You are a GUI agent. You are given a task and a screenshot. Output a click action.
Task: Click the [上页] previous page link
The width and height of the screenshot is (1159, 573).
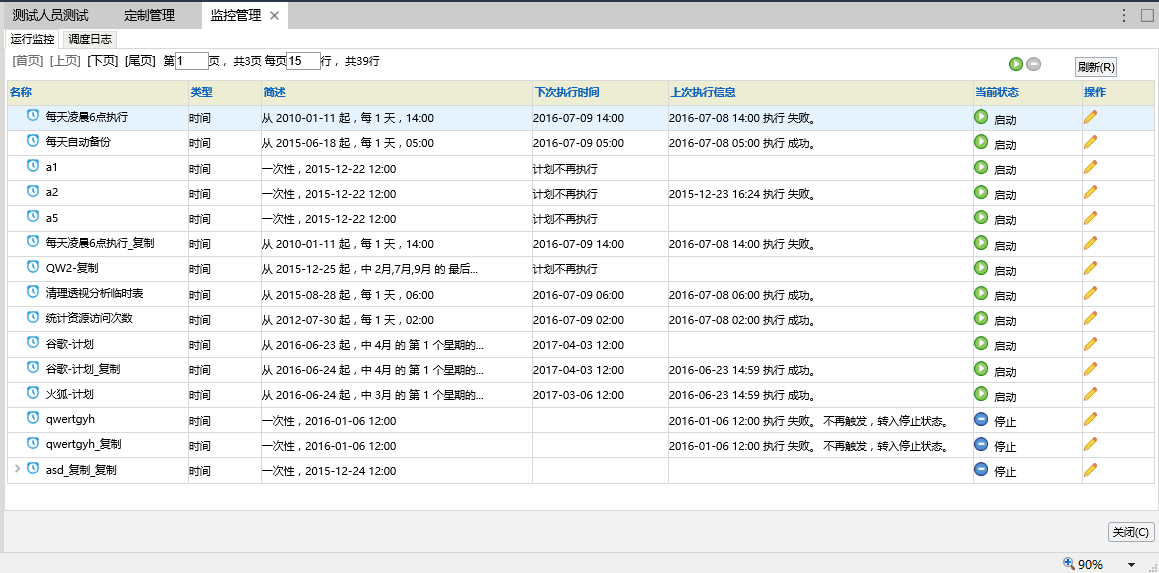click(65, 61)
